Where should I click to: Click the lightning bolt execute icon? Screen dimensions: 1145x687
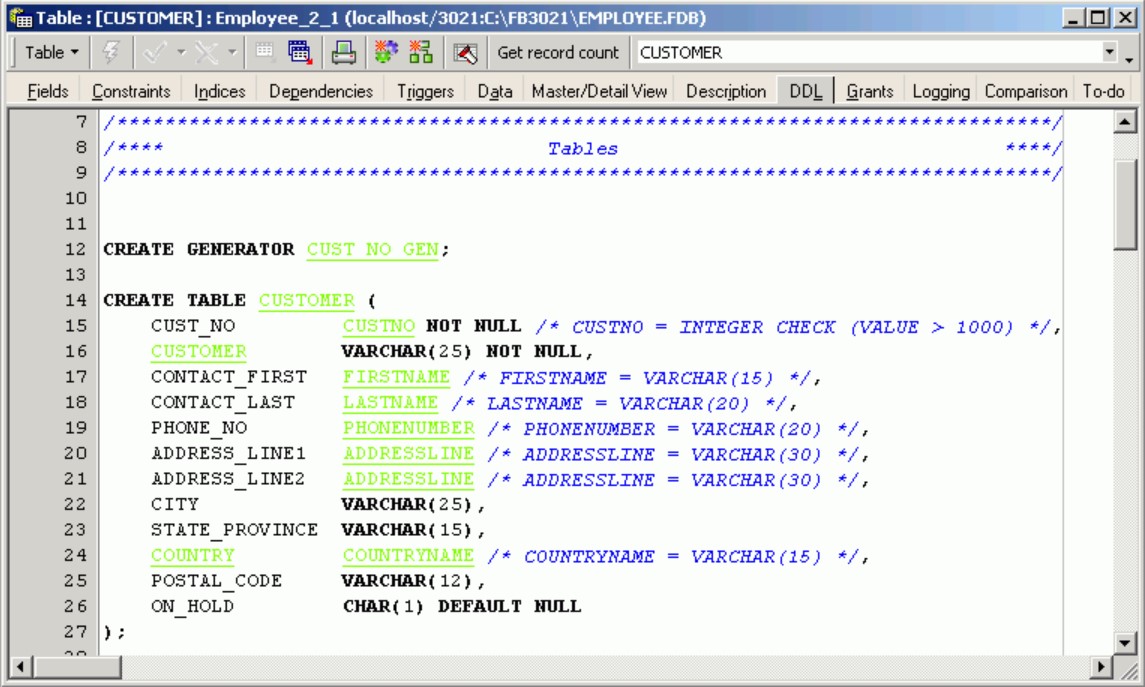(x=109, y=52)
